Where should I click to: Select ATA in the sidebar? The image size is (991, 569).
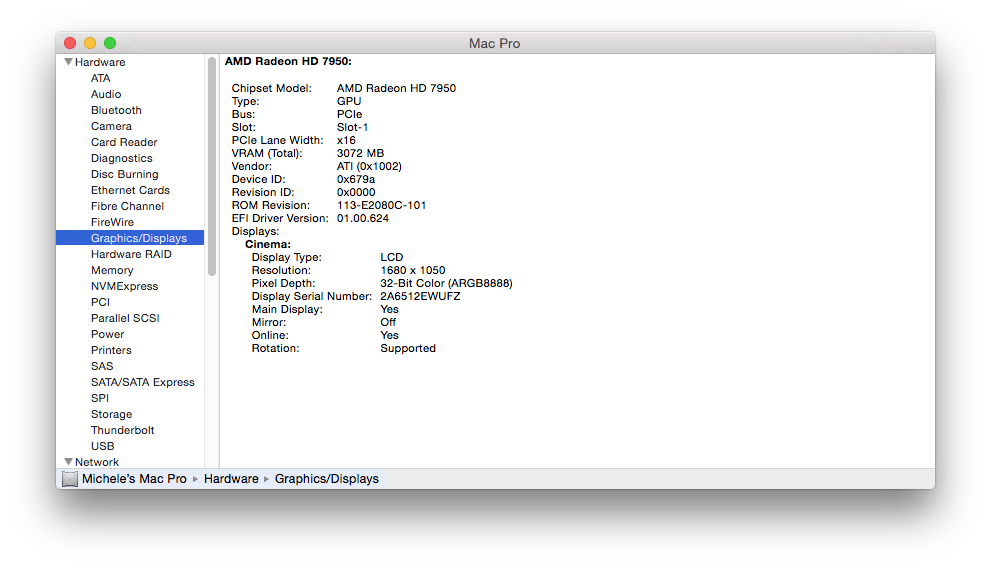[x=100, y=78]
